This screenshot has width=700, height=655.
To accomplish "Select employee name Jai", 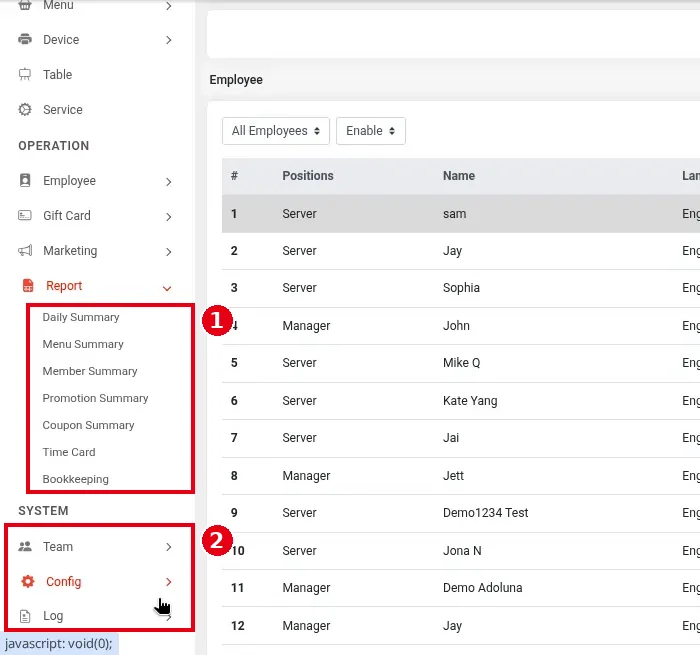I will pos(450,438).
